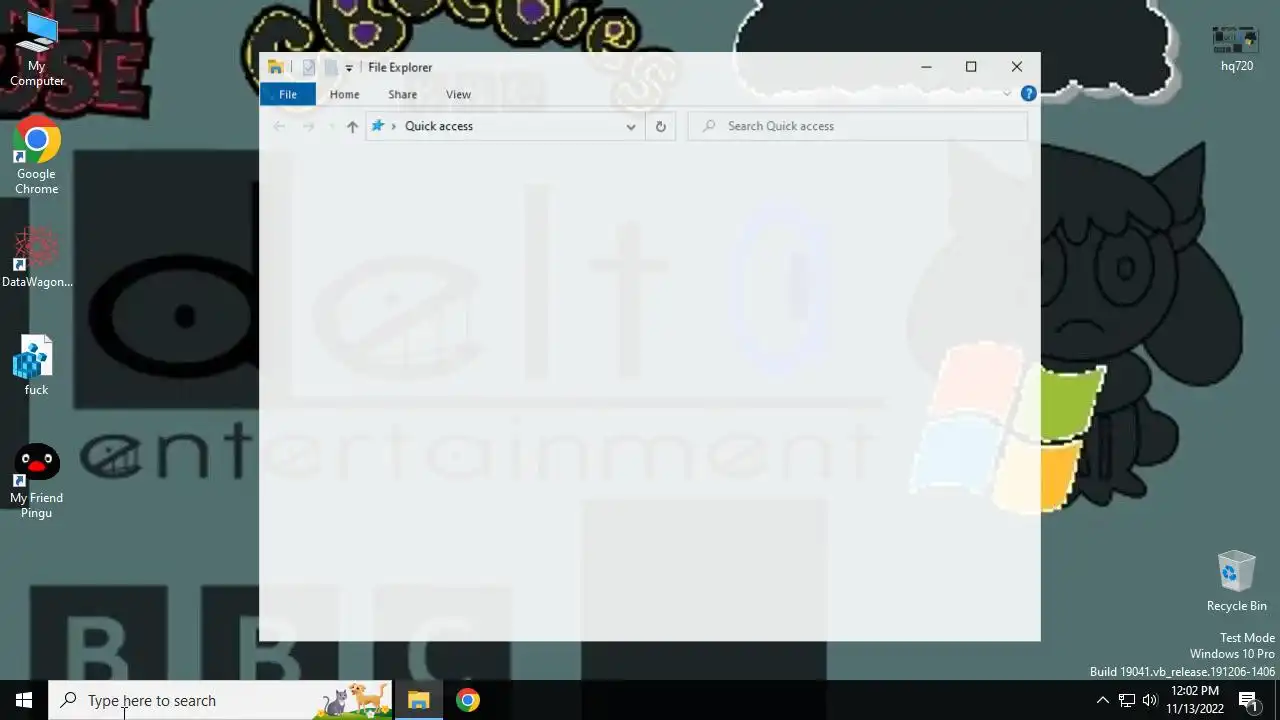Select the My Friend Pingu desktop icon
This screenshot has height=720, width=1280.
37,481
